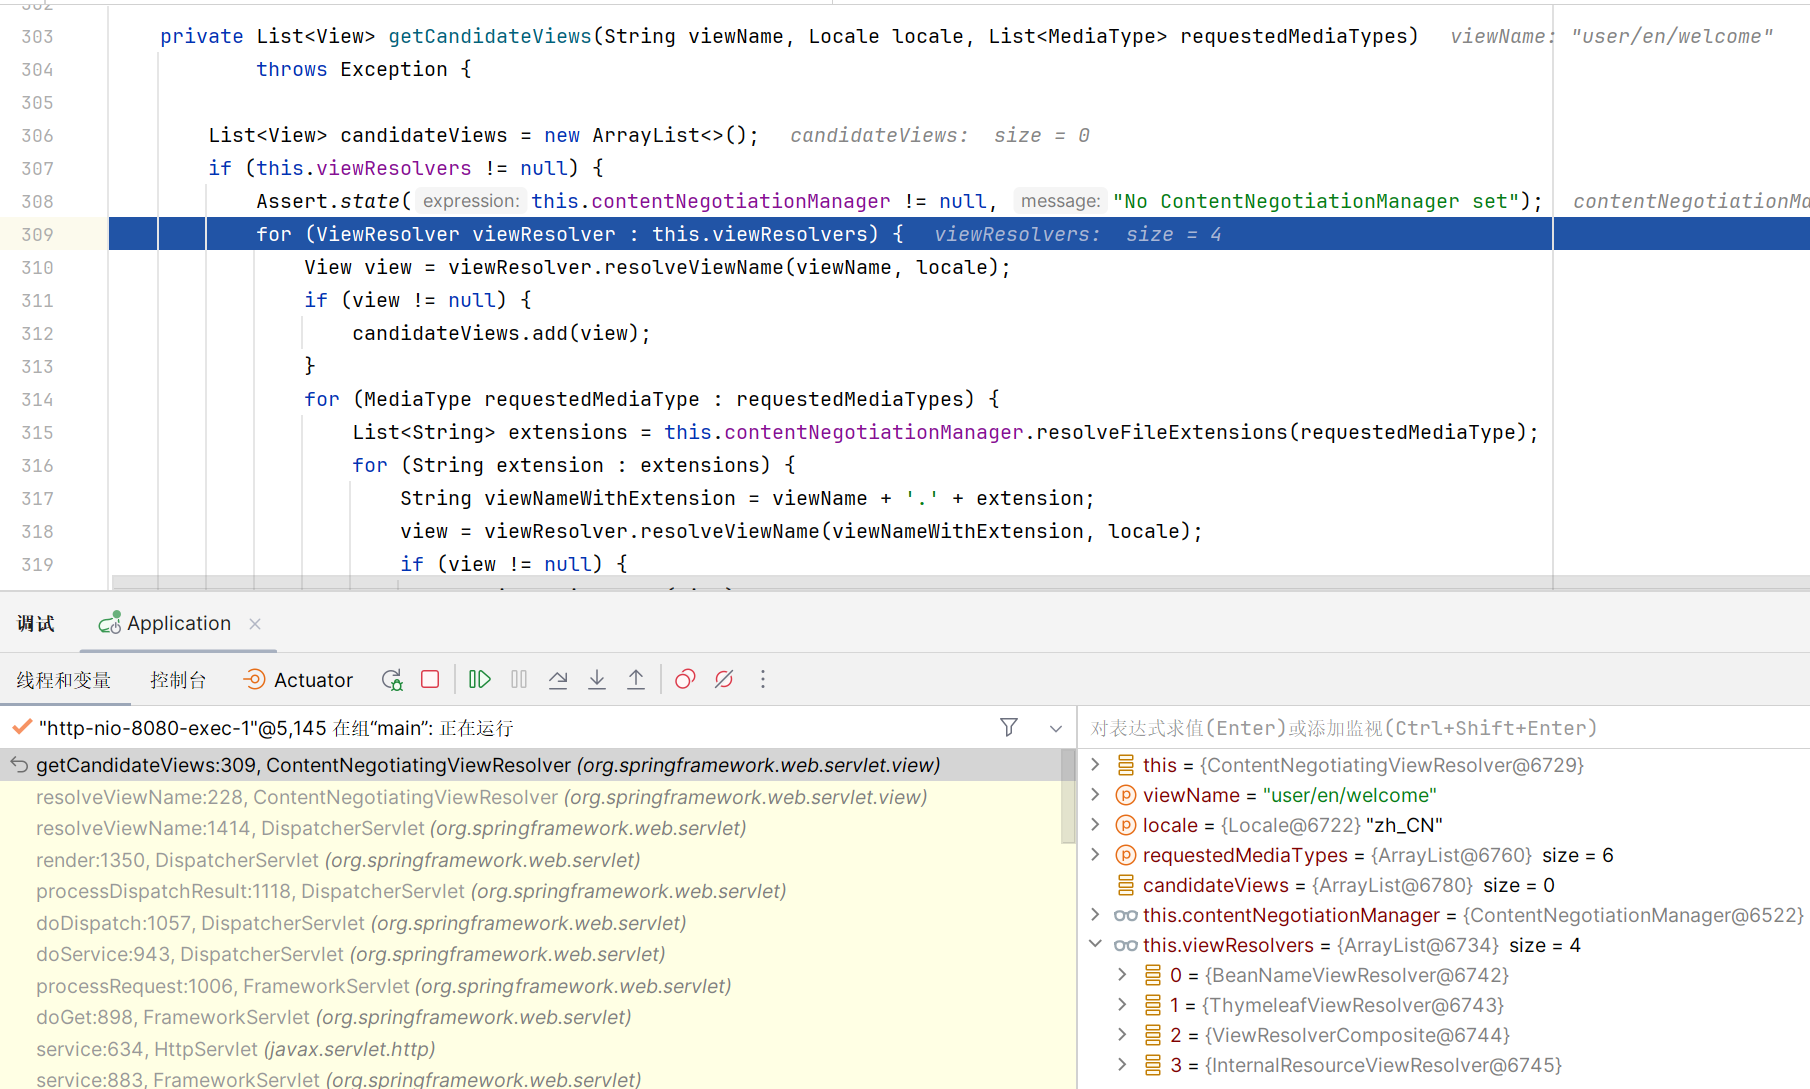Expand InternalResourceViewResolver element 3
Image resolution: width=1810 pixels, height=1089 pixels.
[x=1123, y=1065]
